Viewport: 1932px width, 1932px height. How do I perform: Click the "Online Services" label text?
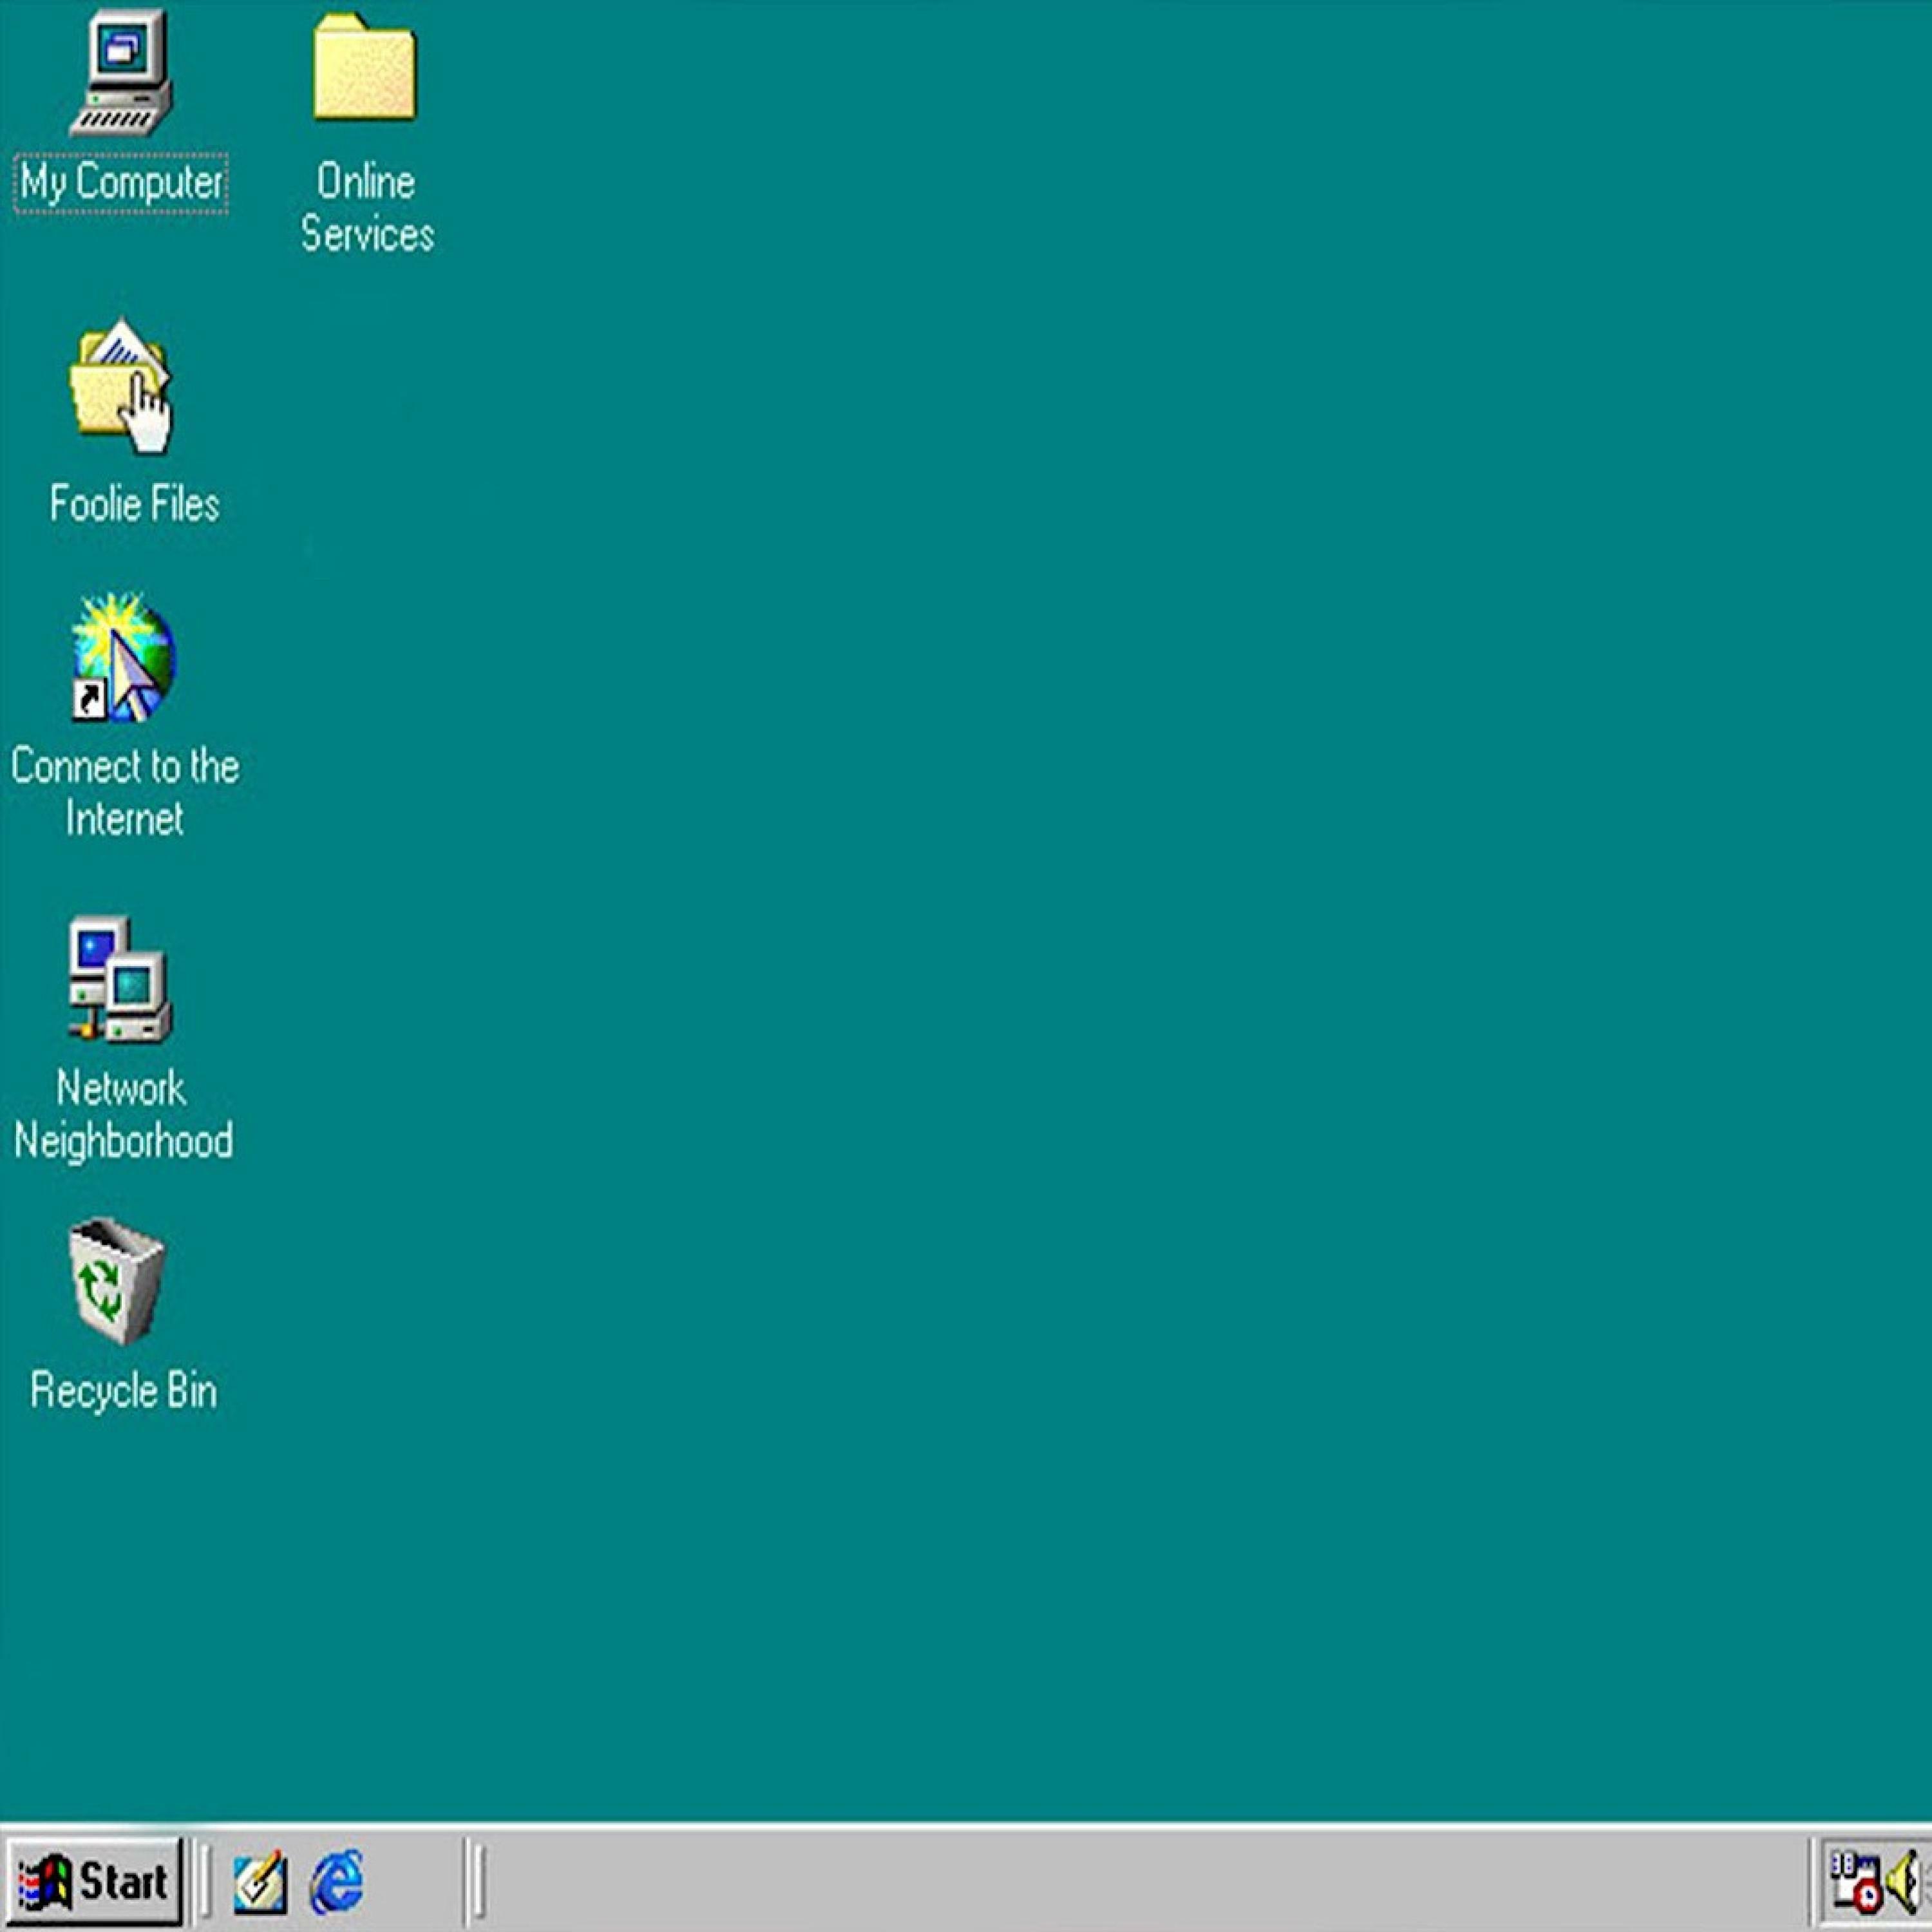pos(367,208)
